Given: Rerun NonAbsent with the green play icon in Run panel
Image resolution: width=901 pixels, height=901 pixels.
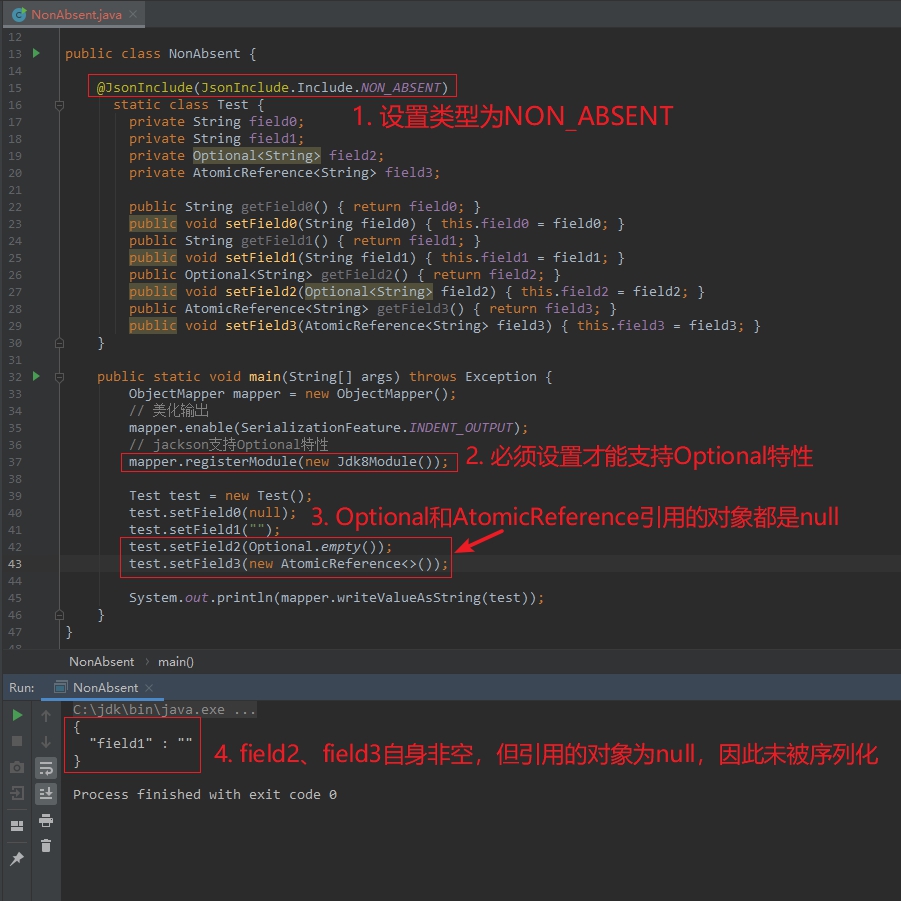Looking at the screenshot, I should pyautogui.click(x=17, y=715).
